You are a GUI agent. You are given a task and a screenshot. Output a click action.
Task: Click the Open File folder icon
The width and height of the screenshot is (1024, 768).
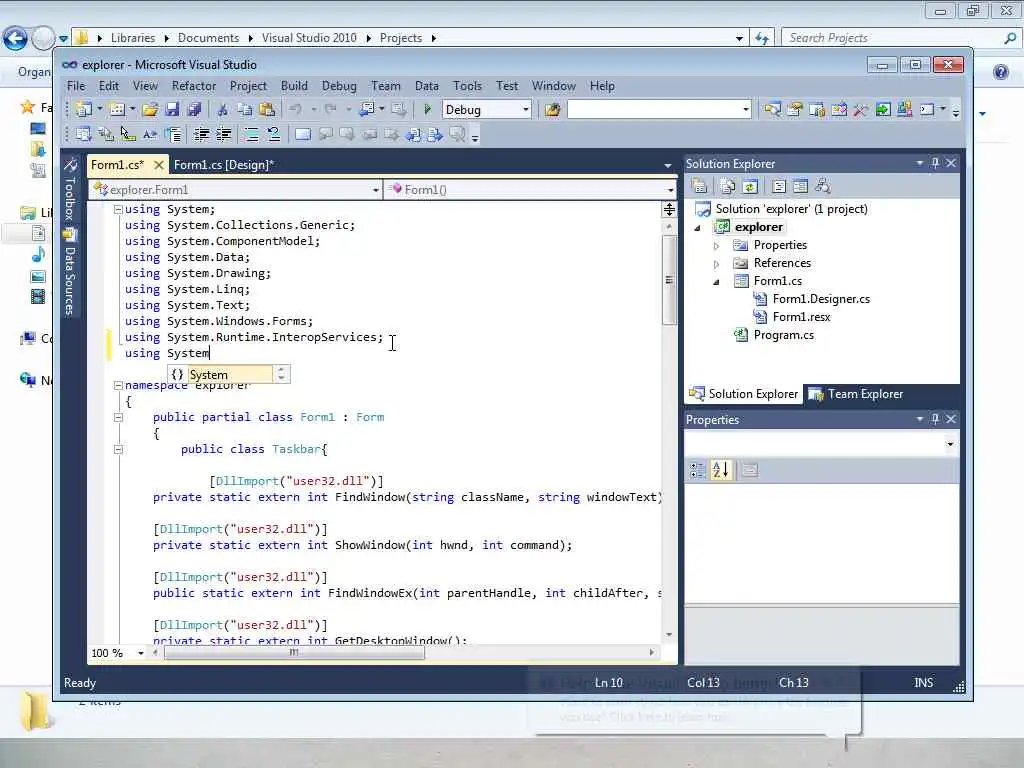coord(150,110)
